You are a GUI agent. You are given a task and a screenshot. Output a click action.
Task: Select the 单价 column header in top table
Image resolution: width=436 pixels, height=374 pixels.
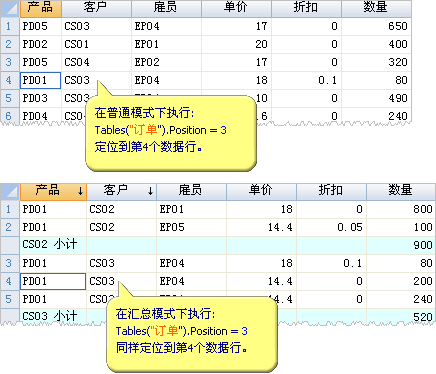[237, 8]
